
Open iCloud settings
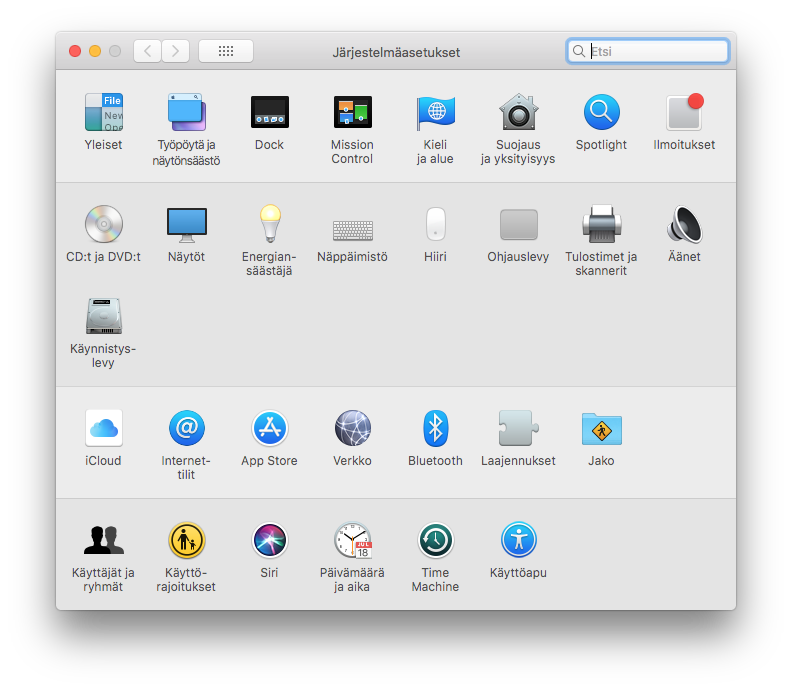tap(103, 429)
